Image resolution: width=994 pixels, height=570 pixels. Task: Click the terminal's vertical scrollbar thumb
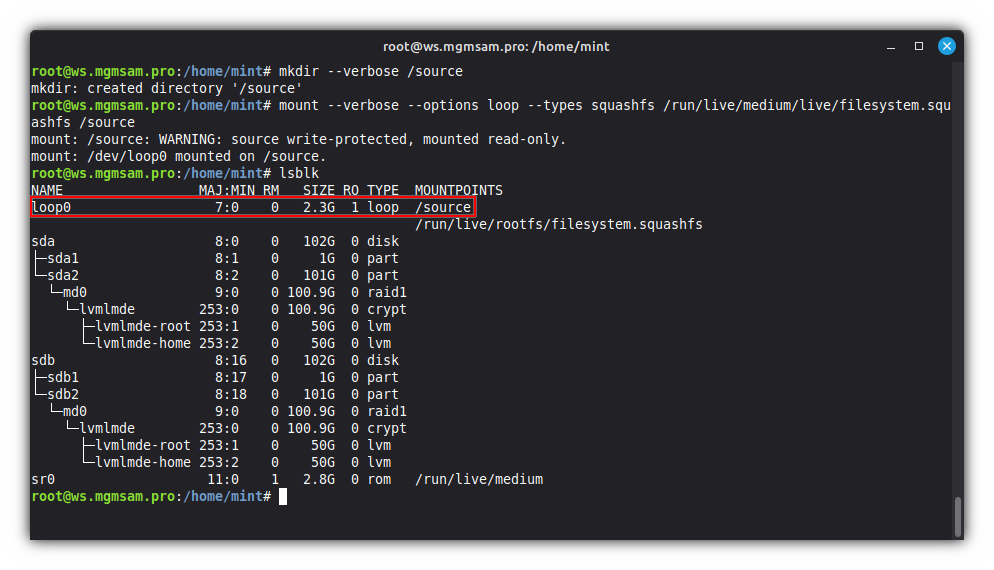click(x=958, y=516)
